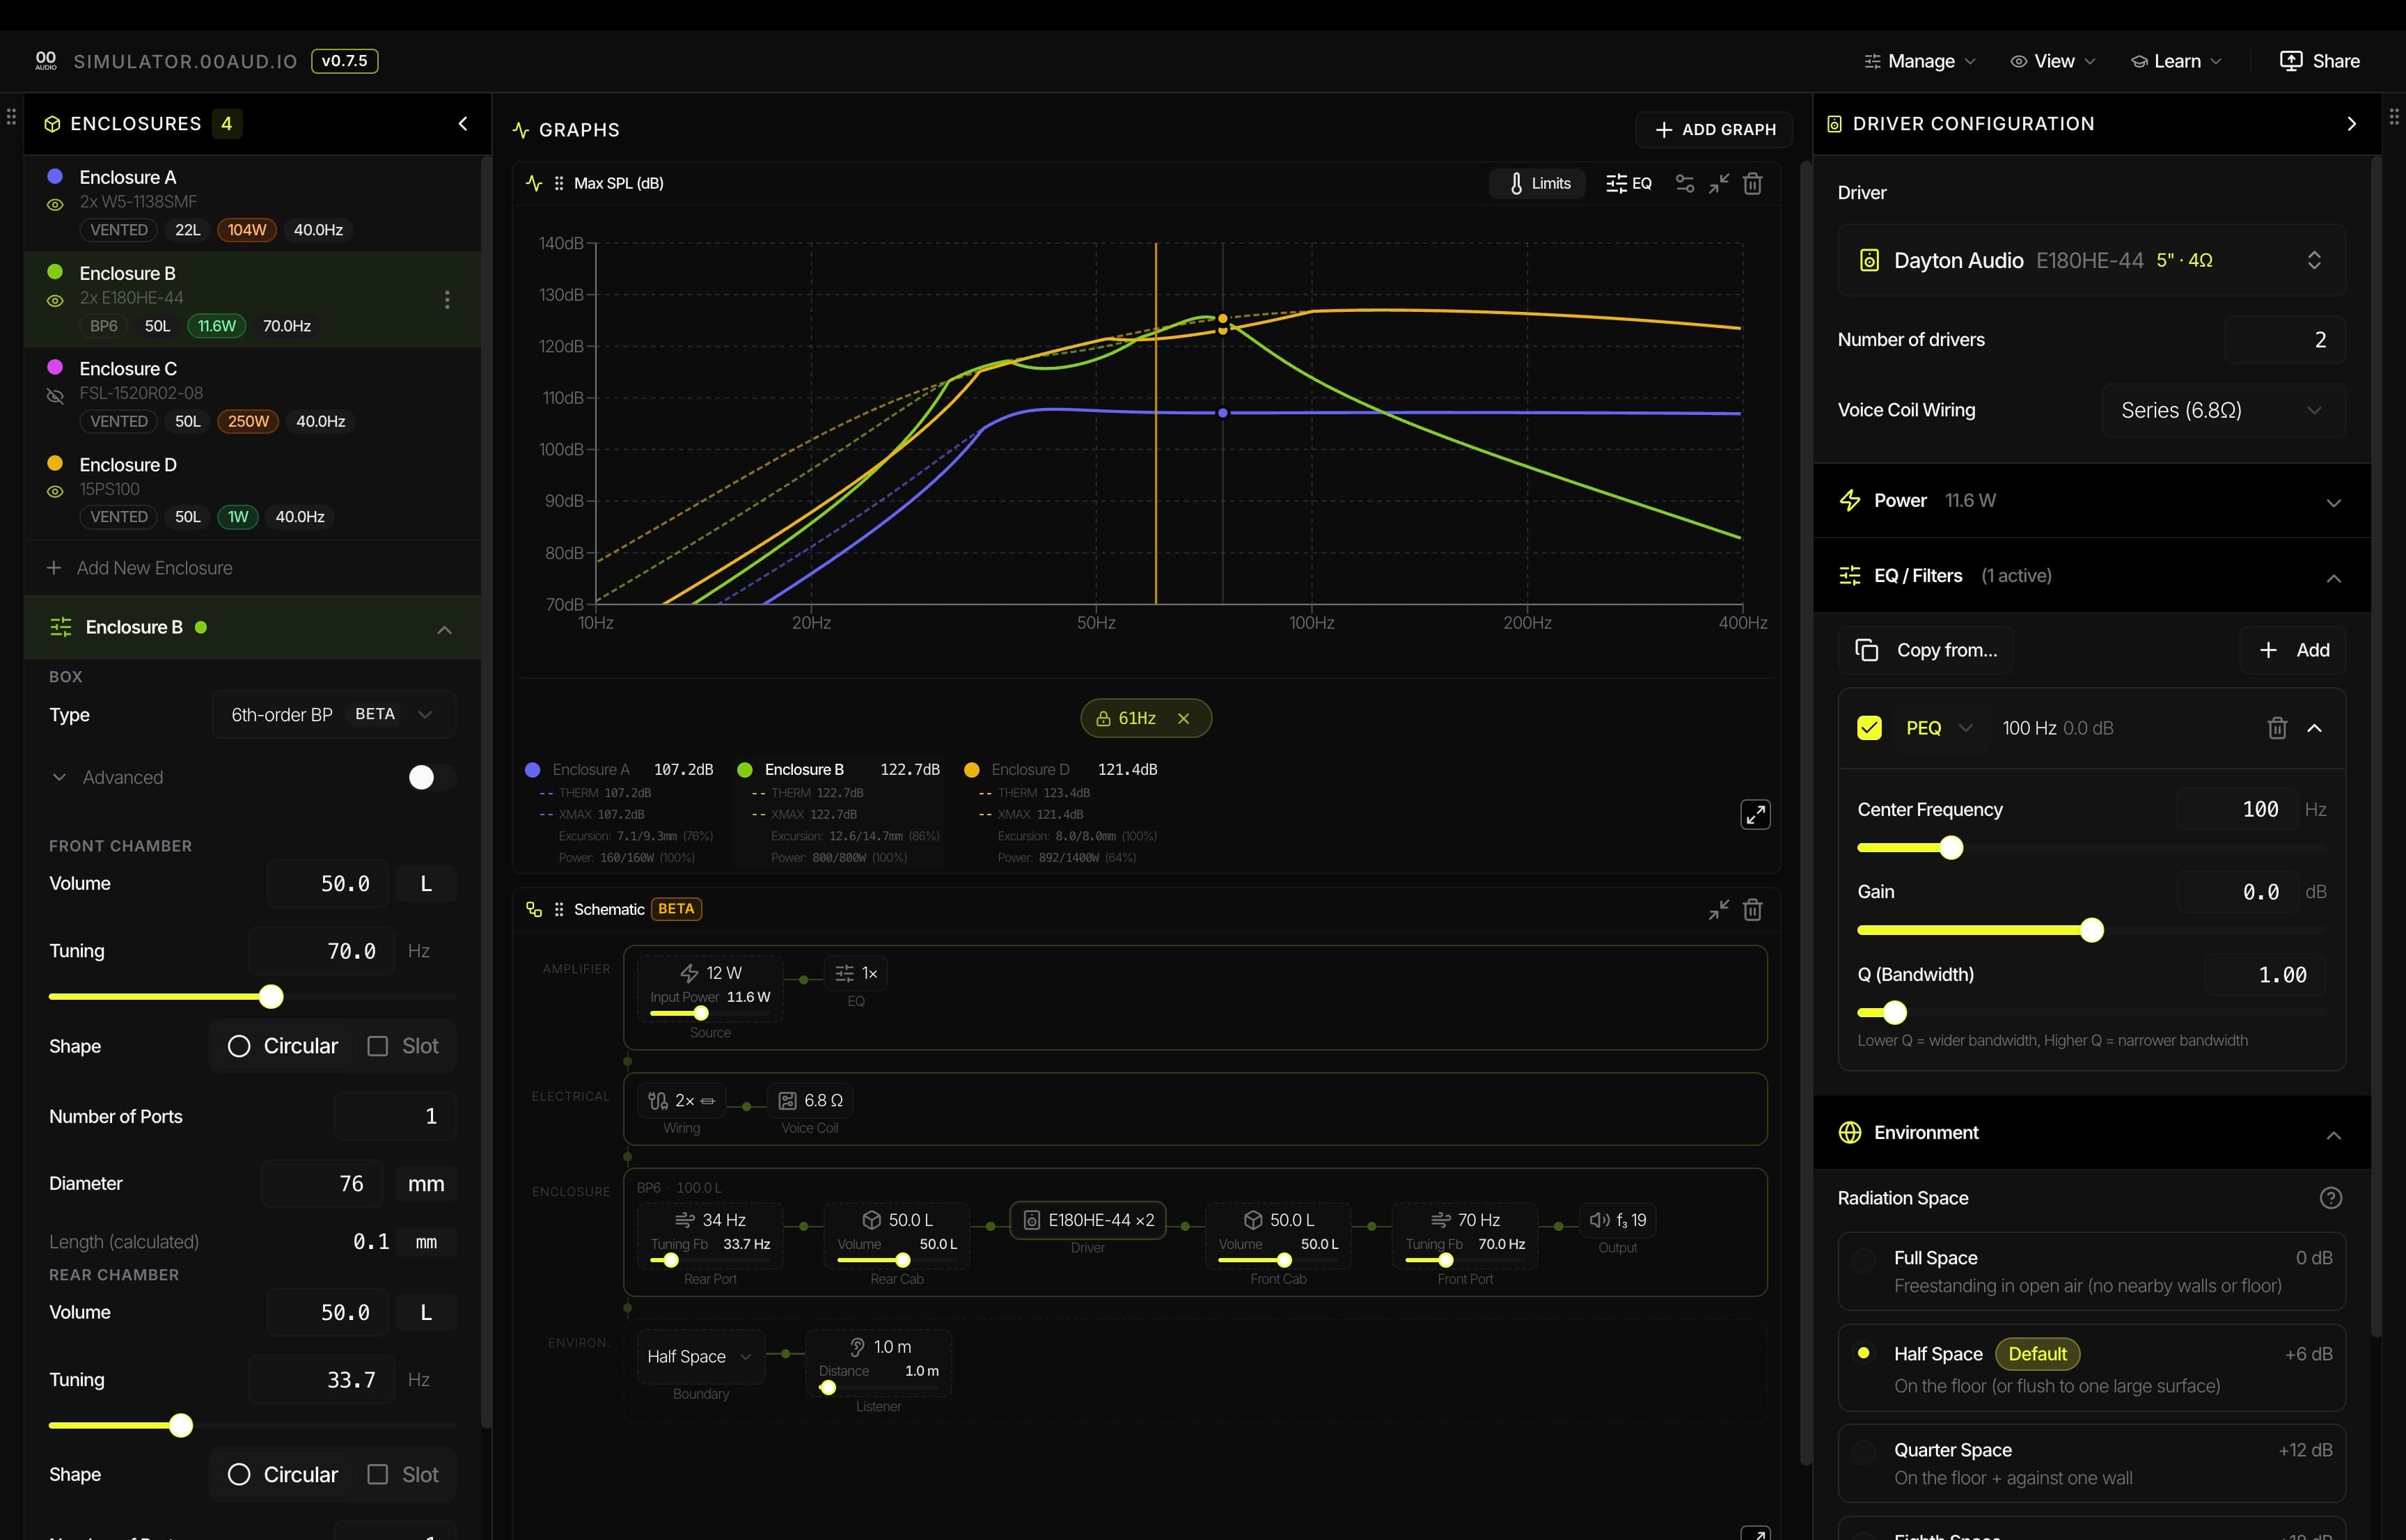The height and width of the screenshot is (1540, 2406).
Task: Remove the 61Hz frequency lock marker
Action: (1184, 718)
